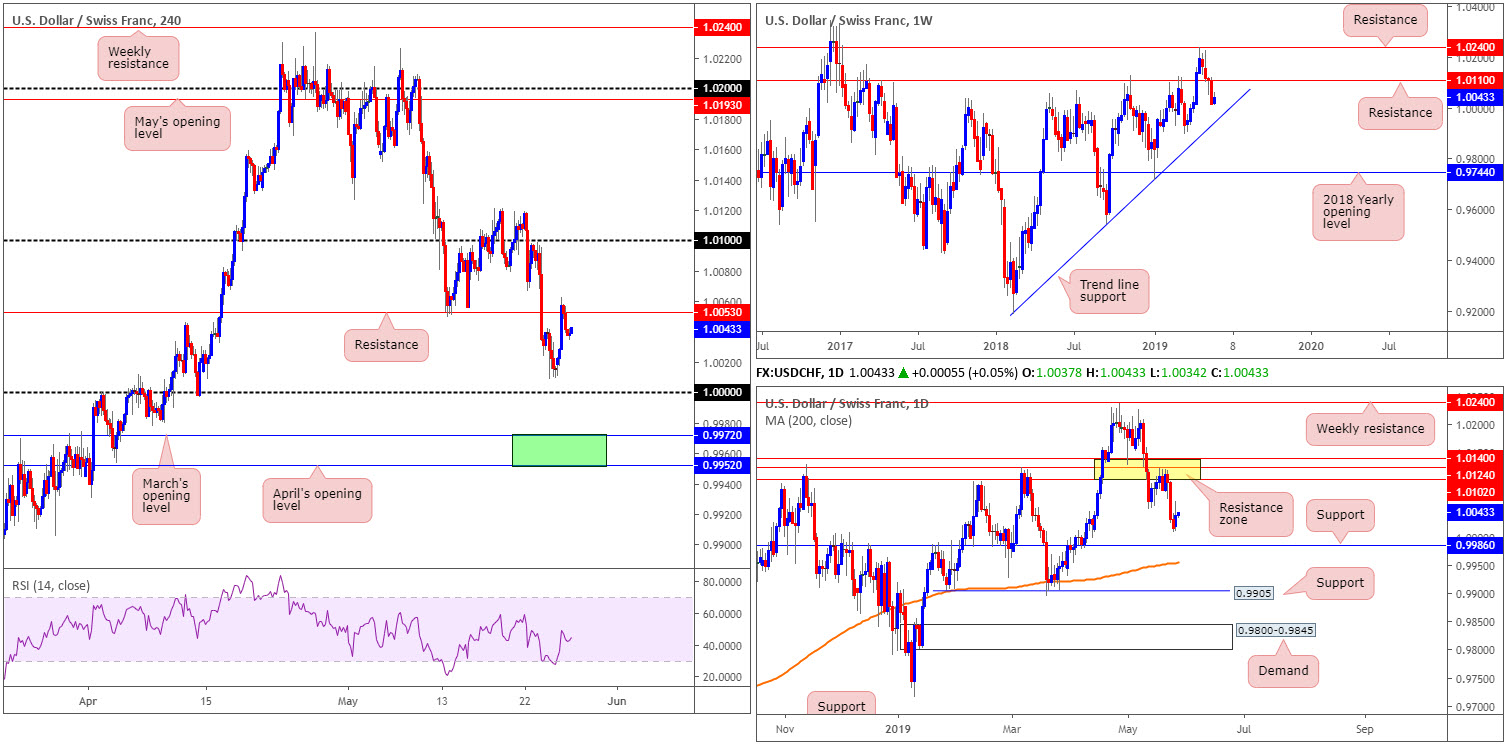Click the black 0.99860 price label
This screenshot has width=1507, height=746.
click(x=1475, y=546)
